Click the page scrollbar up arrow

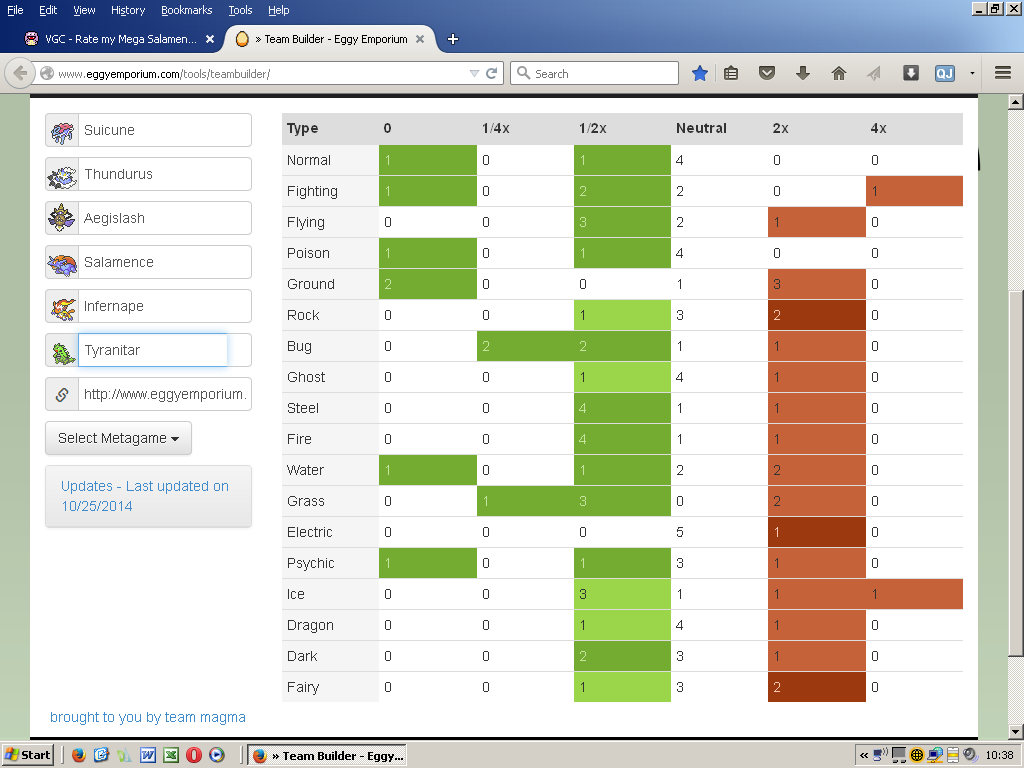pyautogui.click(x=1016, y=102)
